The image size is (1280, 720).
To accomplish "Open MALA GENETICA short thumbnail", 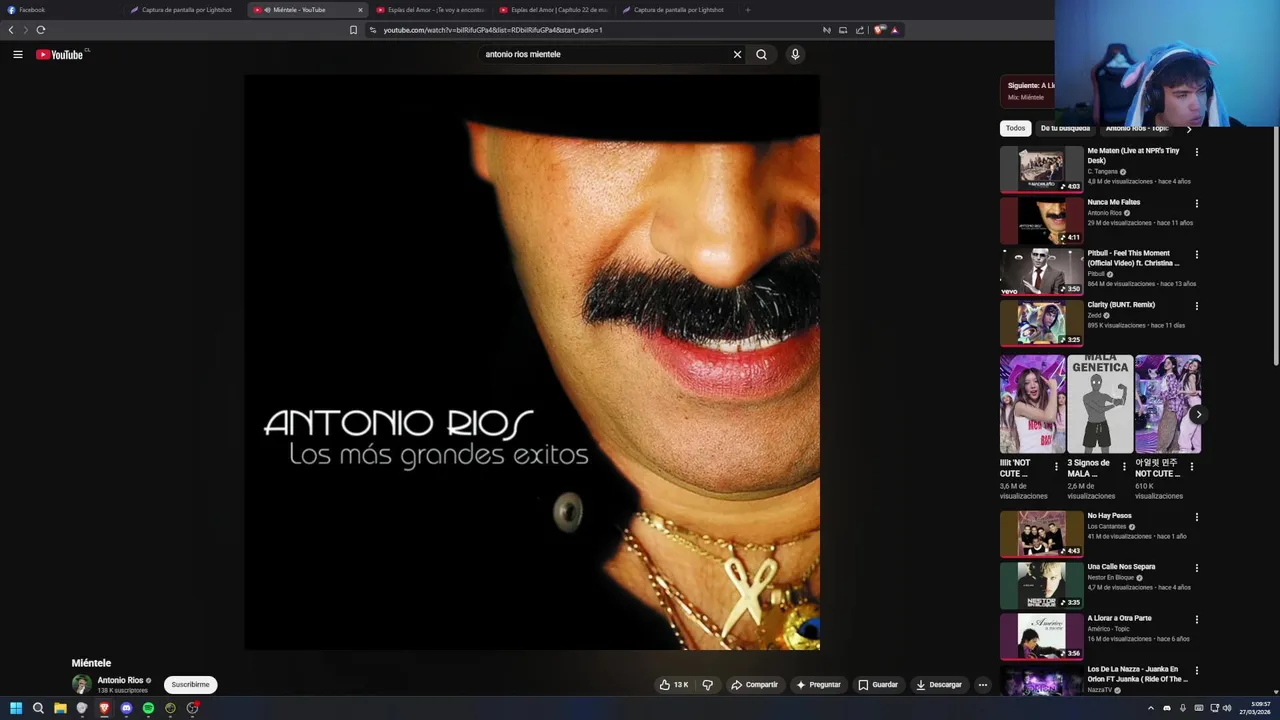I will coord(1100,404).
